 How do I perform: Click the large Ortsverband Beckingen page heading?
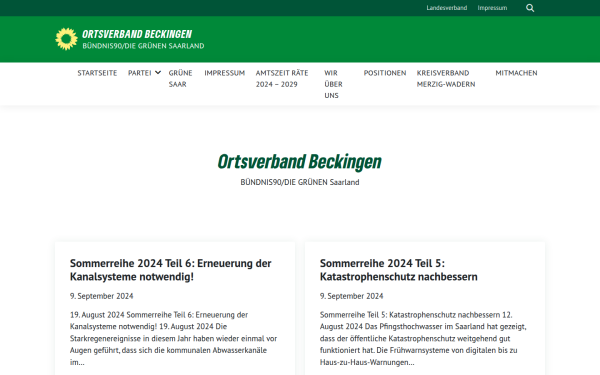tap(300, 161)
